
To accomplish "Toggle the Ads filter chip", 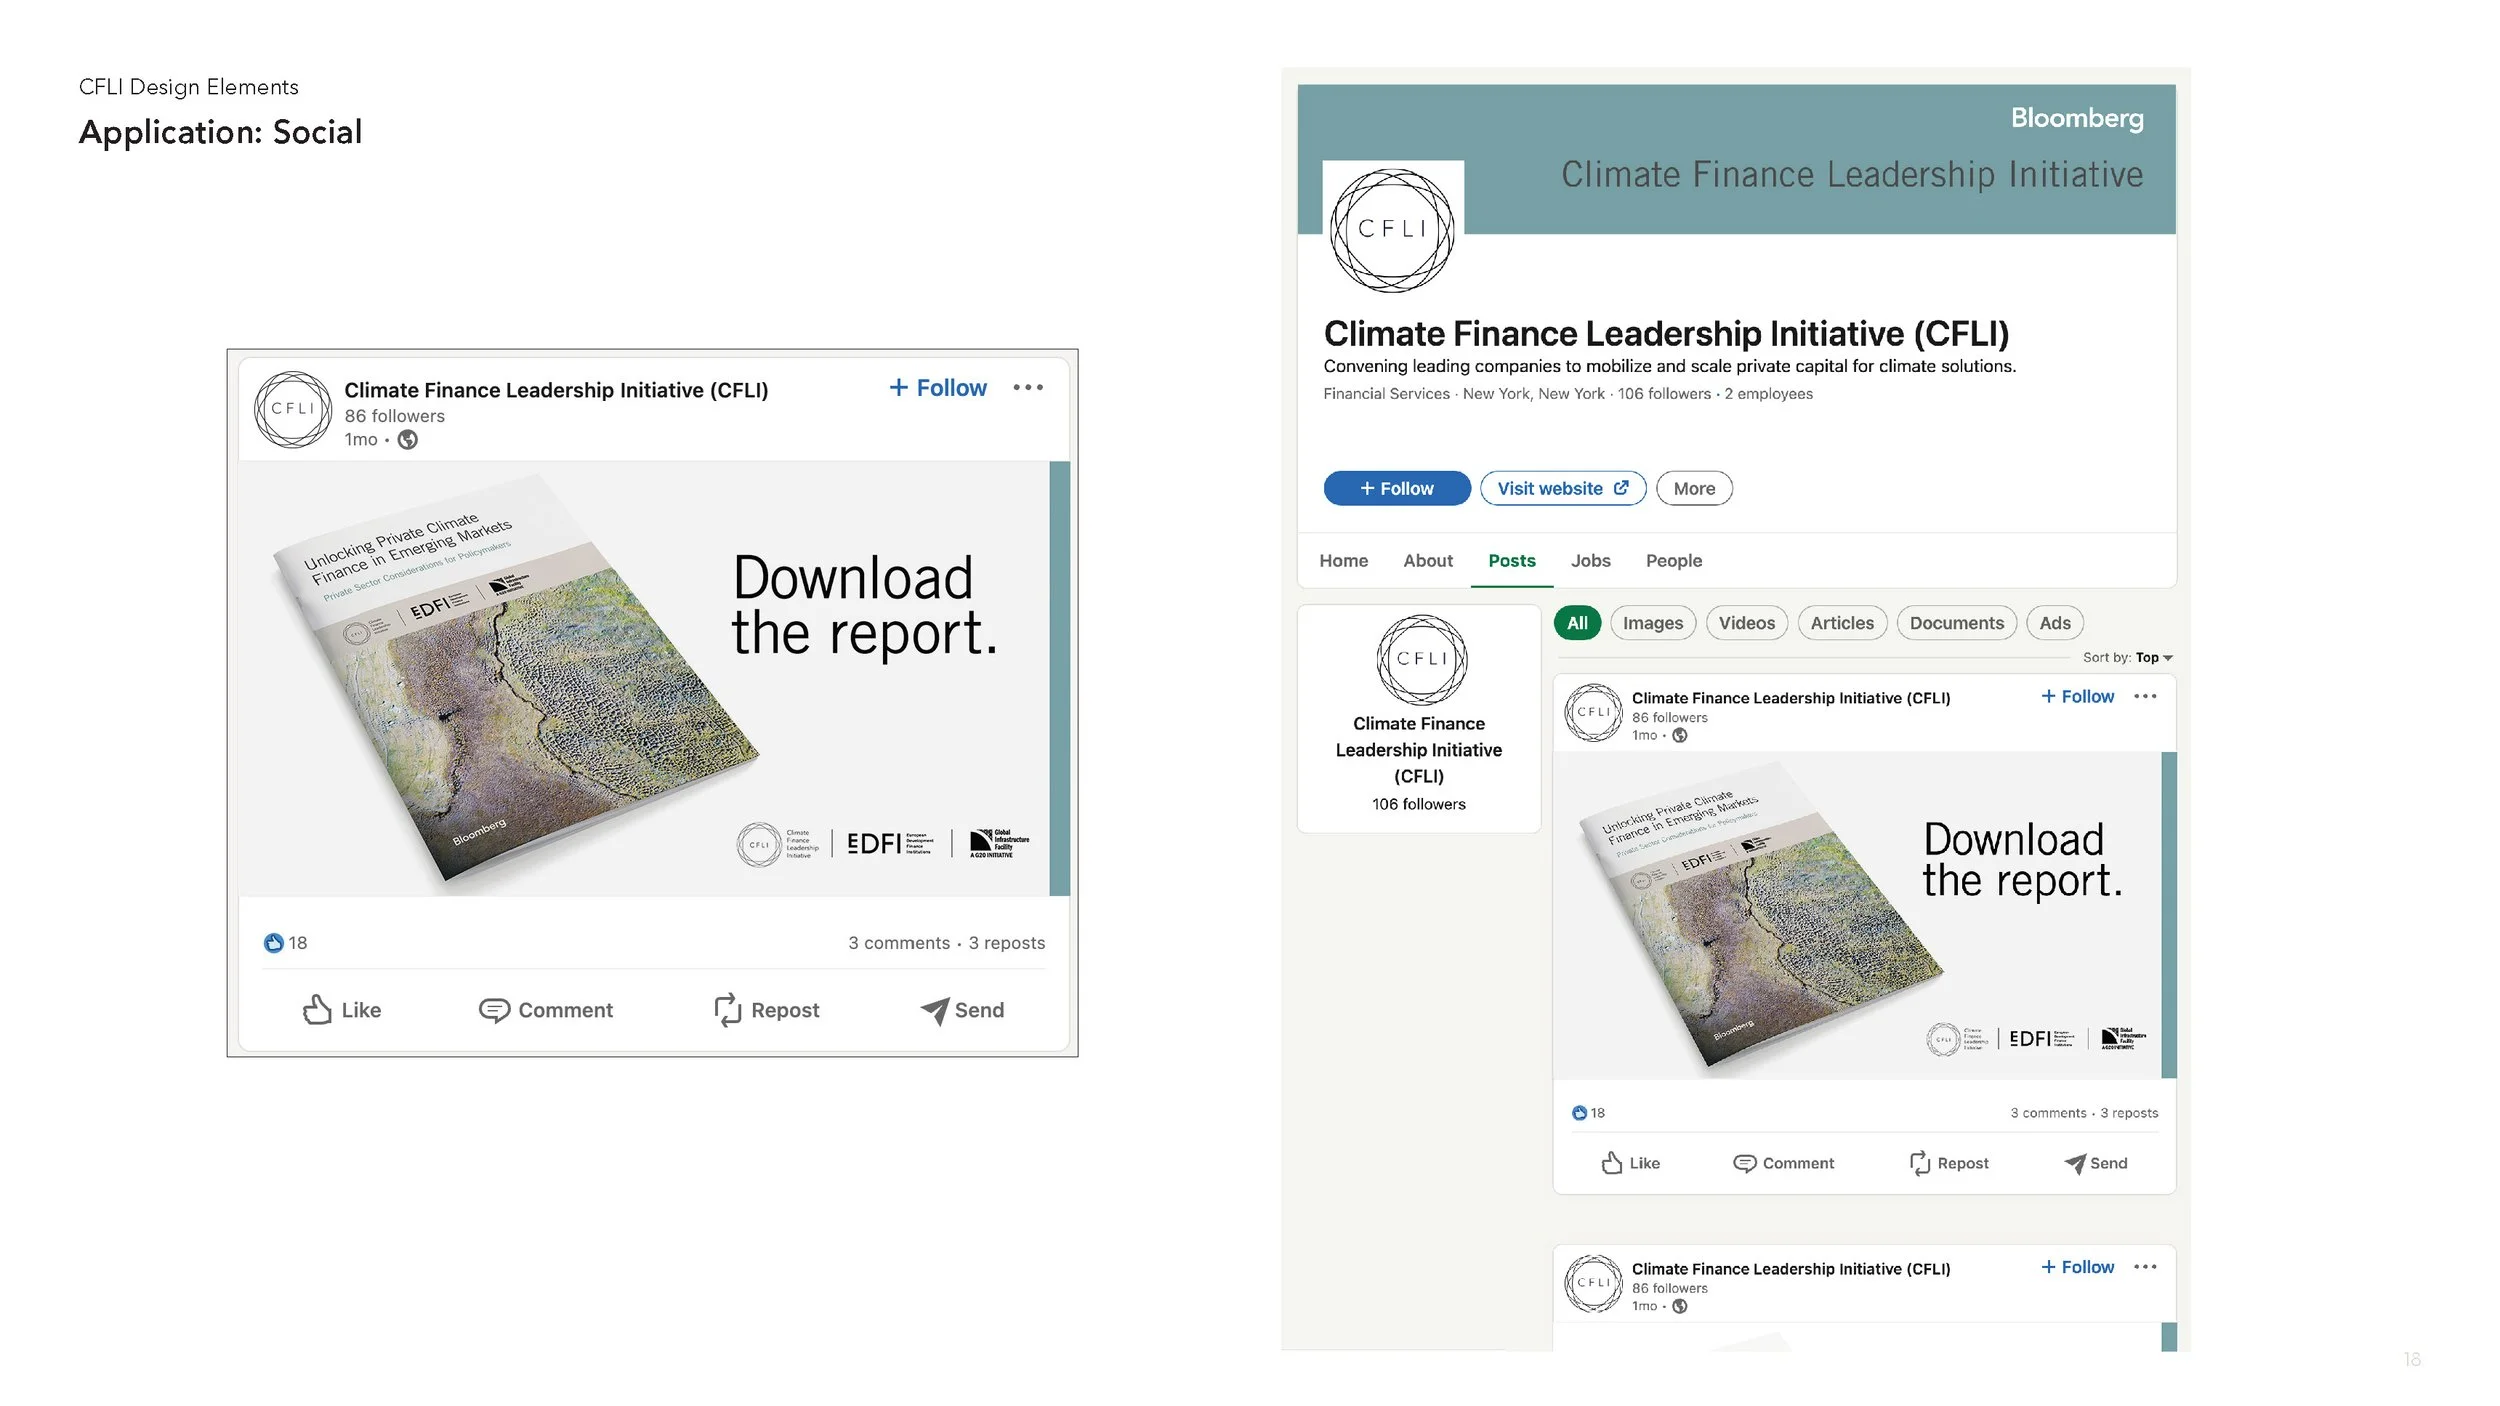I will tap(2055, 623).
